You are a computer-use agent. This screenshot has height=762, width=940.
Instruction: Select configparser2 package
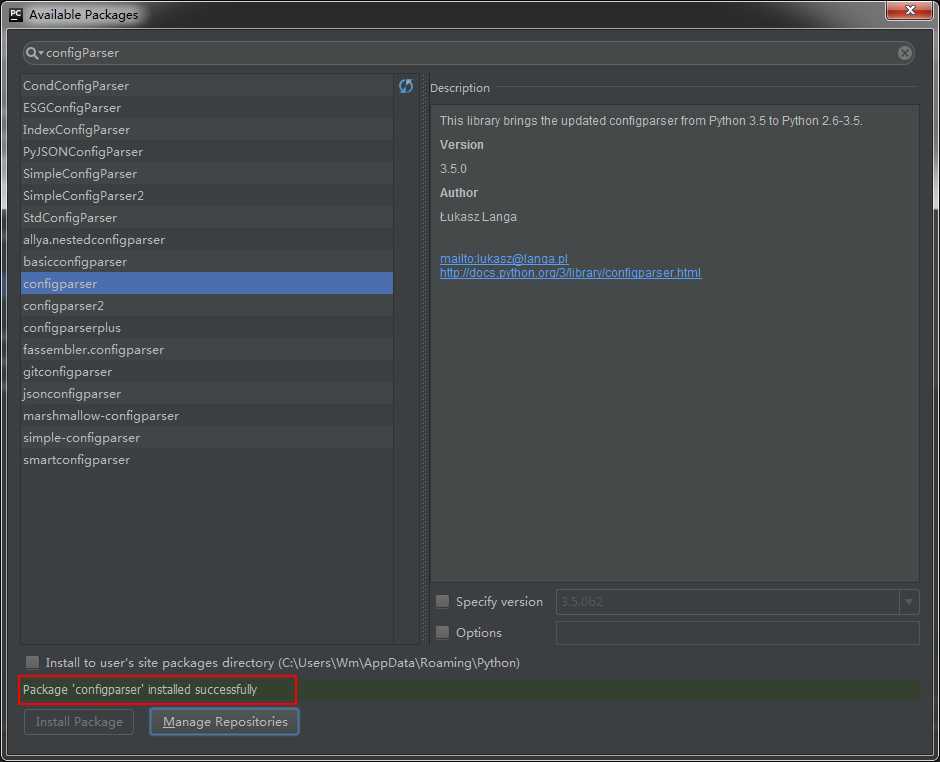coord(207,306)
